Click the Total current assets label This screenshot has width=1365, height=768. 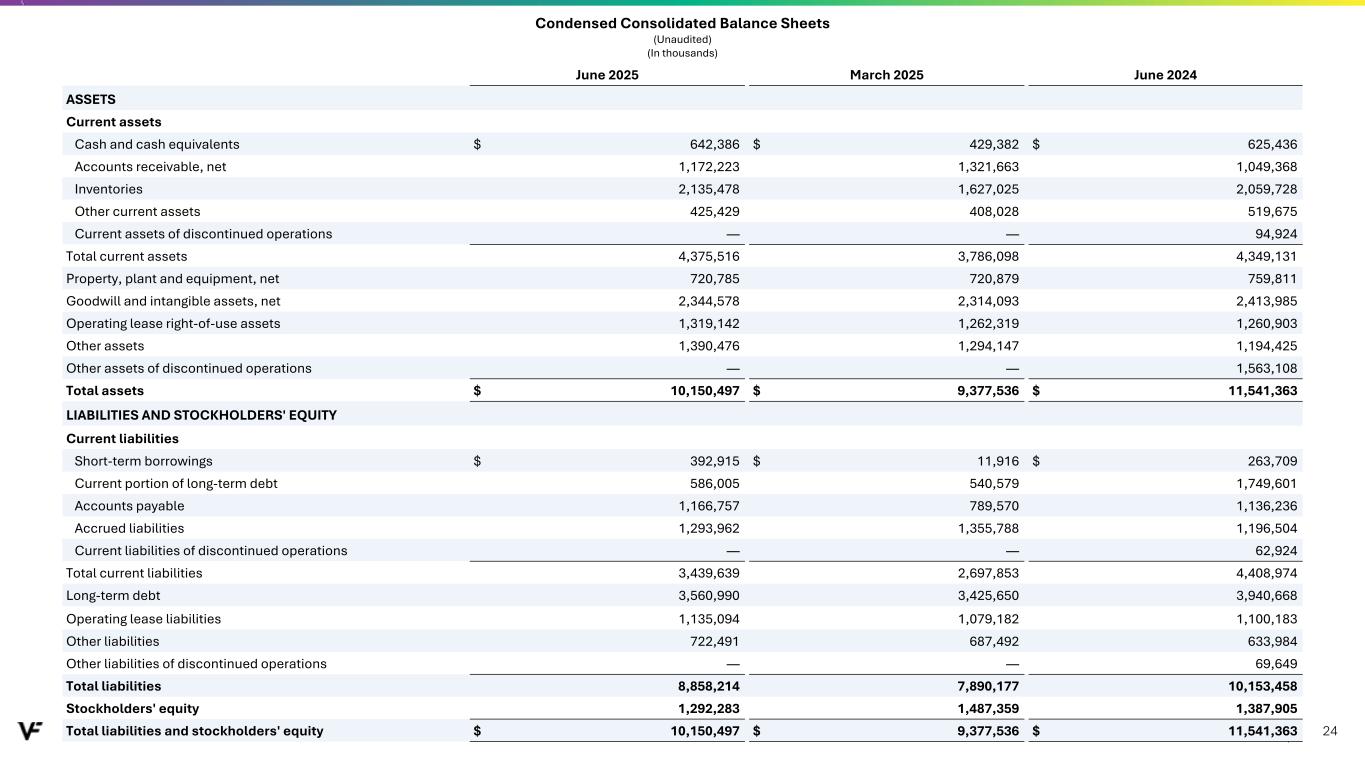pos(126,256)
